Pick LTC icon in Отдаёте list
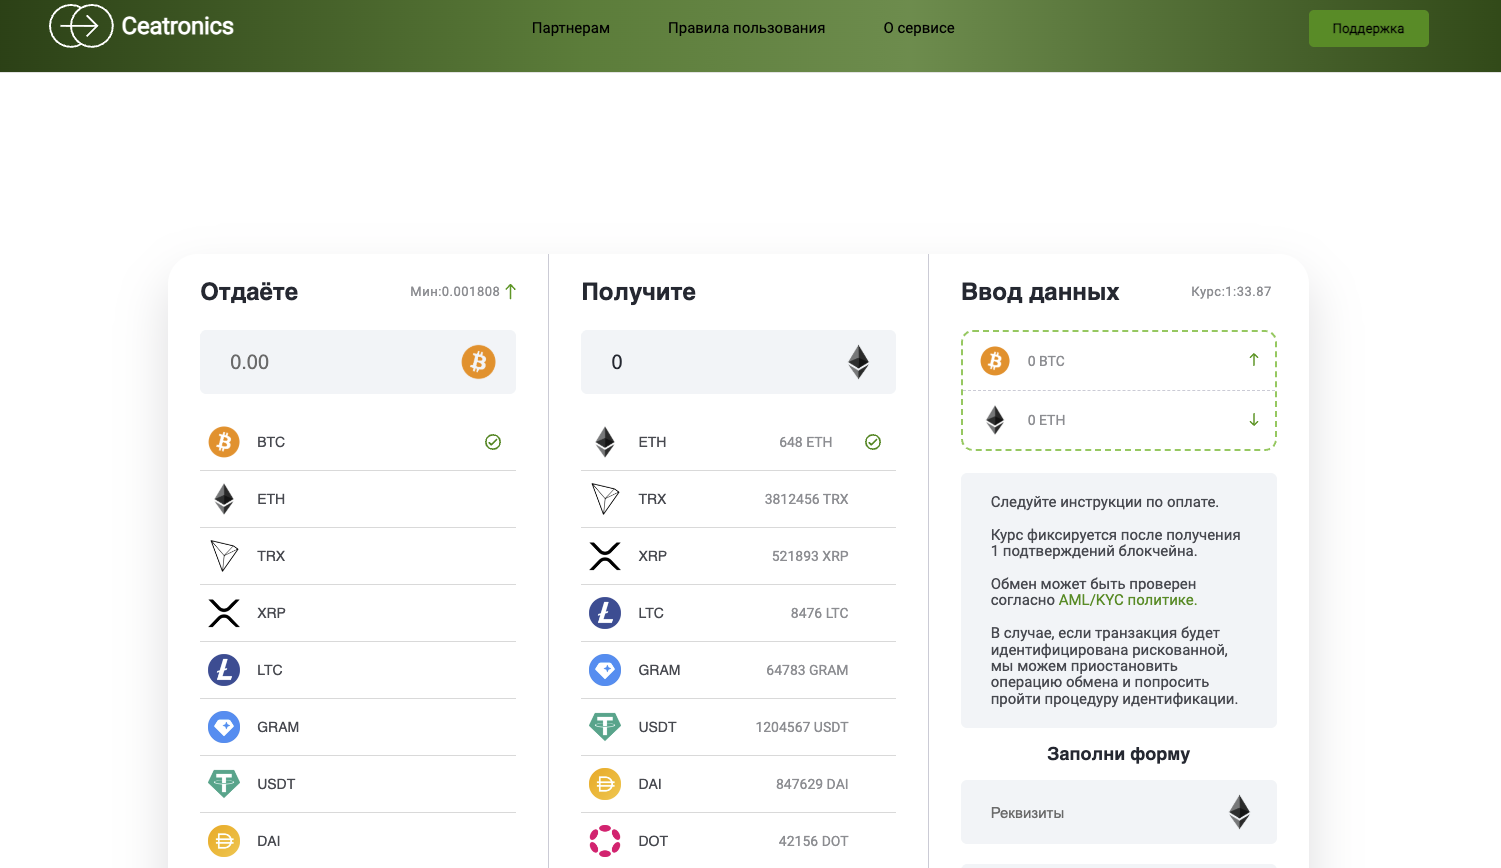The height and width of the screenshot is (868, 1501). click(224, 670)
